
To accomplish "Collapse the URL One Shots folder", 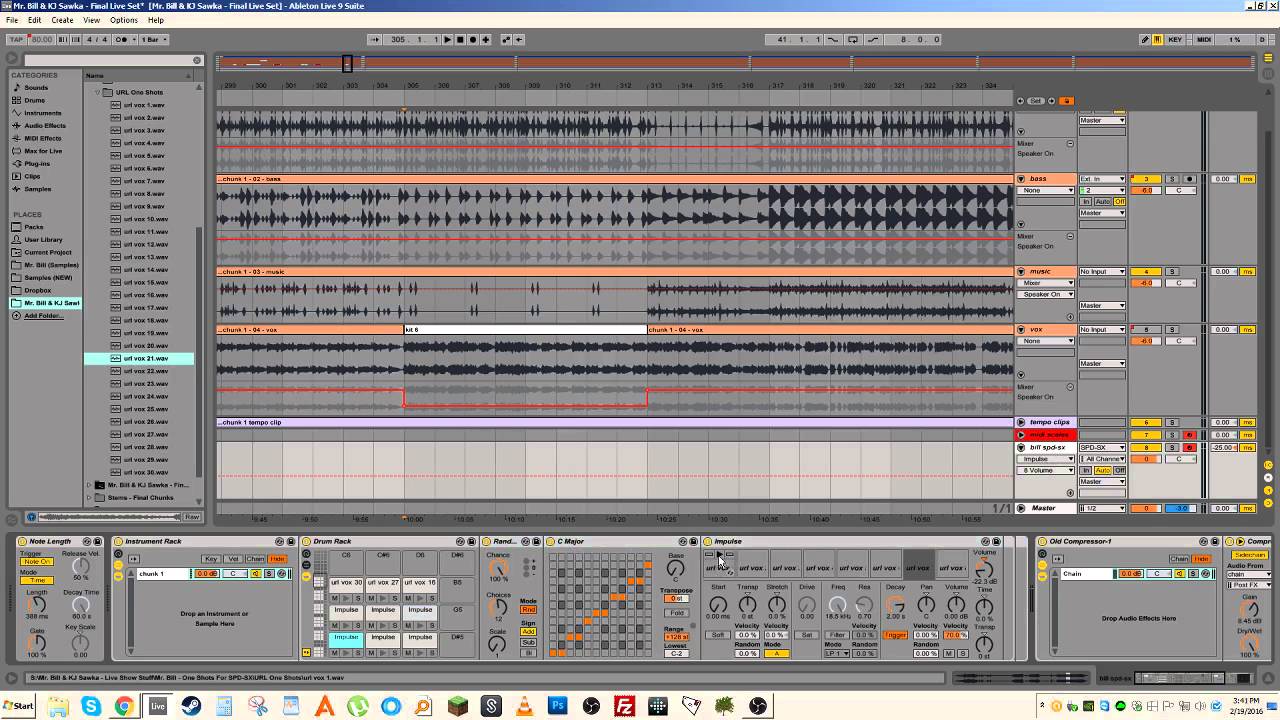I will (x=99, y=92).
